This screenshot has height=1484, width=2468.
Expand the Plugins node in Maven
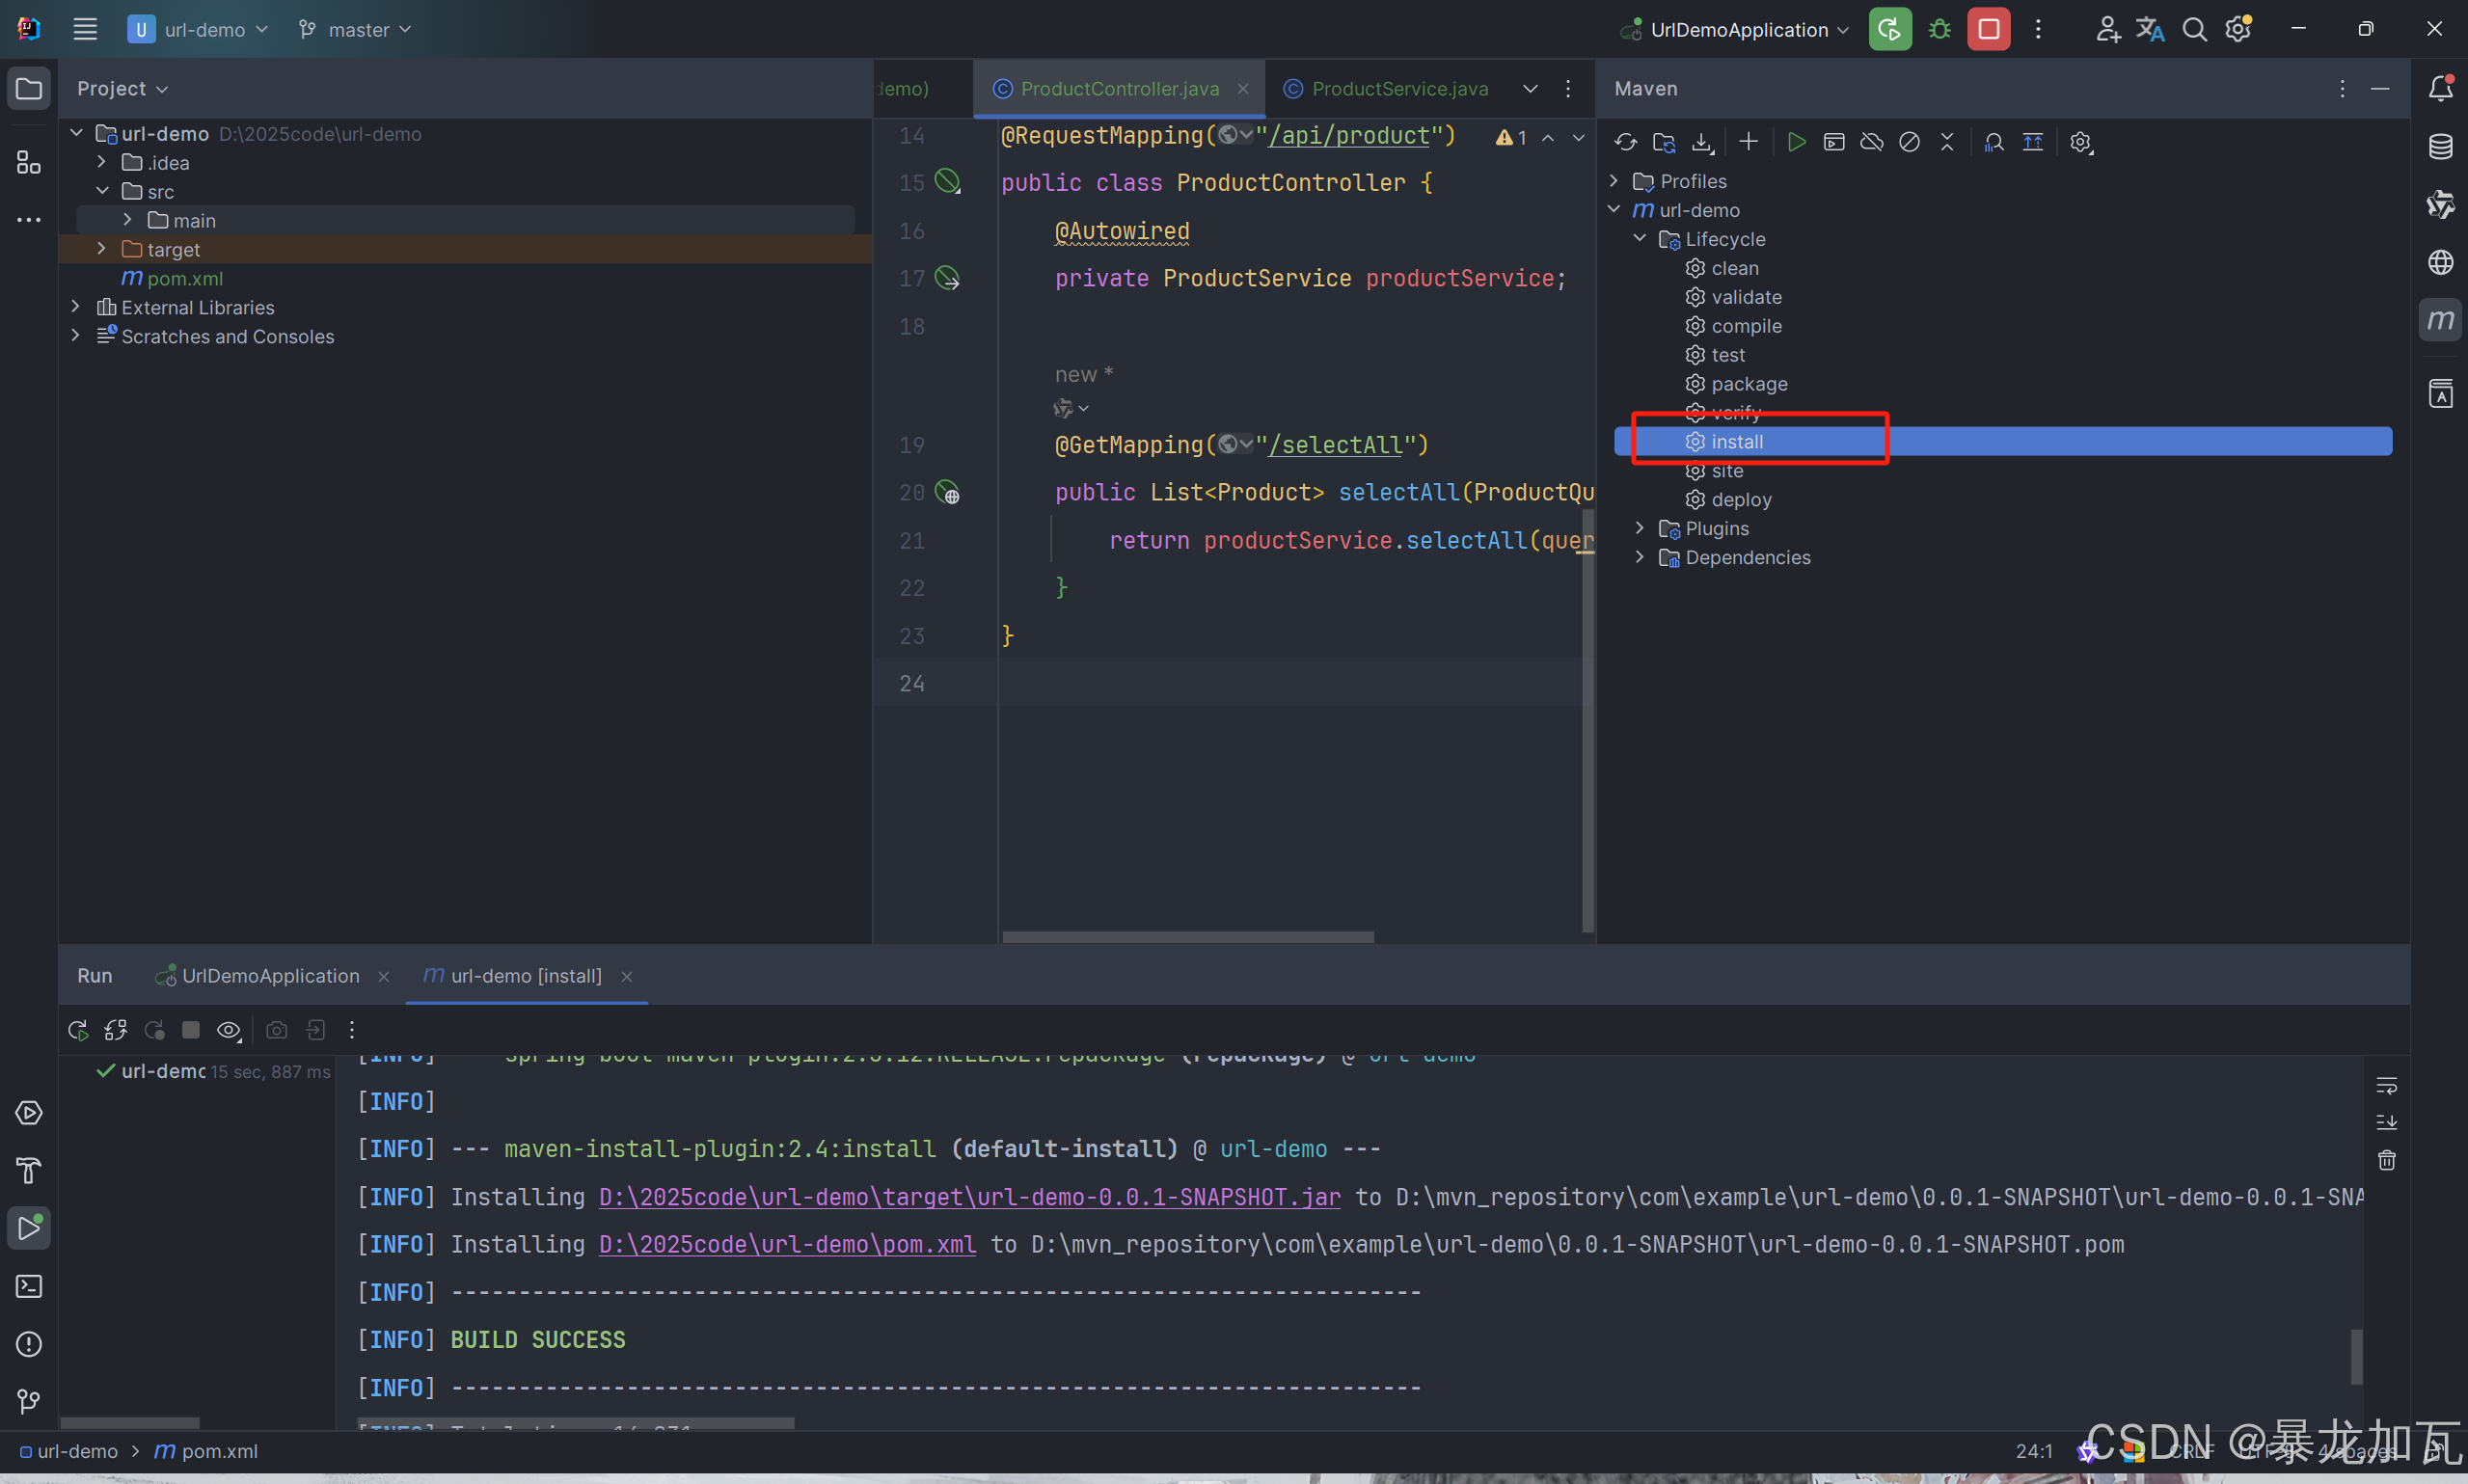pos(1640,528)
